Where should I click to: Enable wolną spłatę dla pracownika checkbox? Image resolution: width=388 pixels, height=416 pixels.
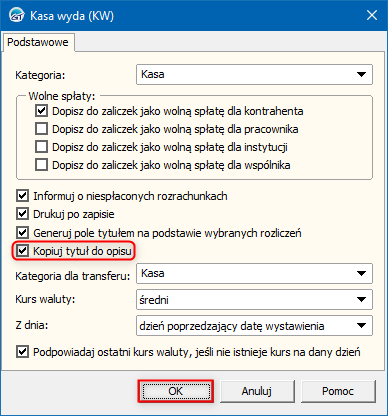41,129
